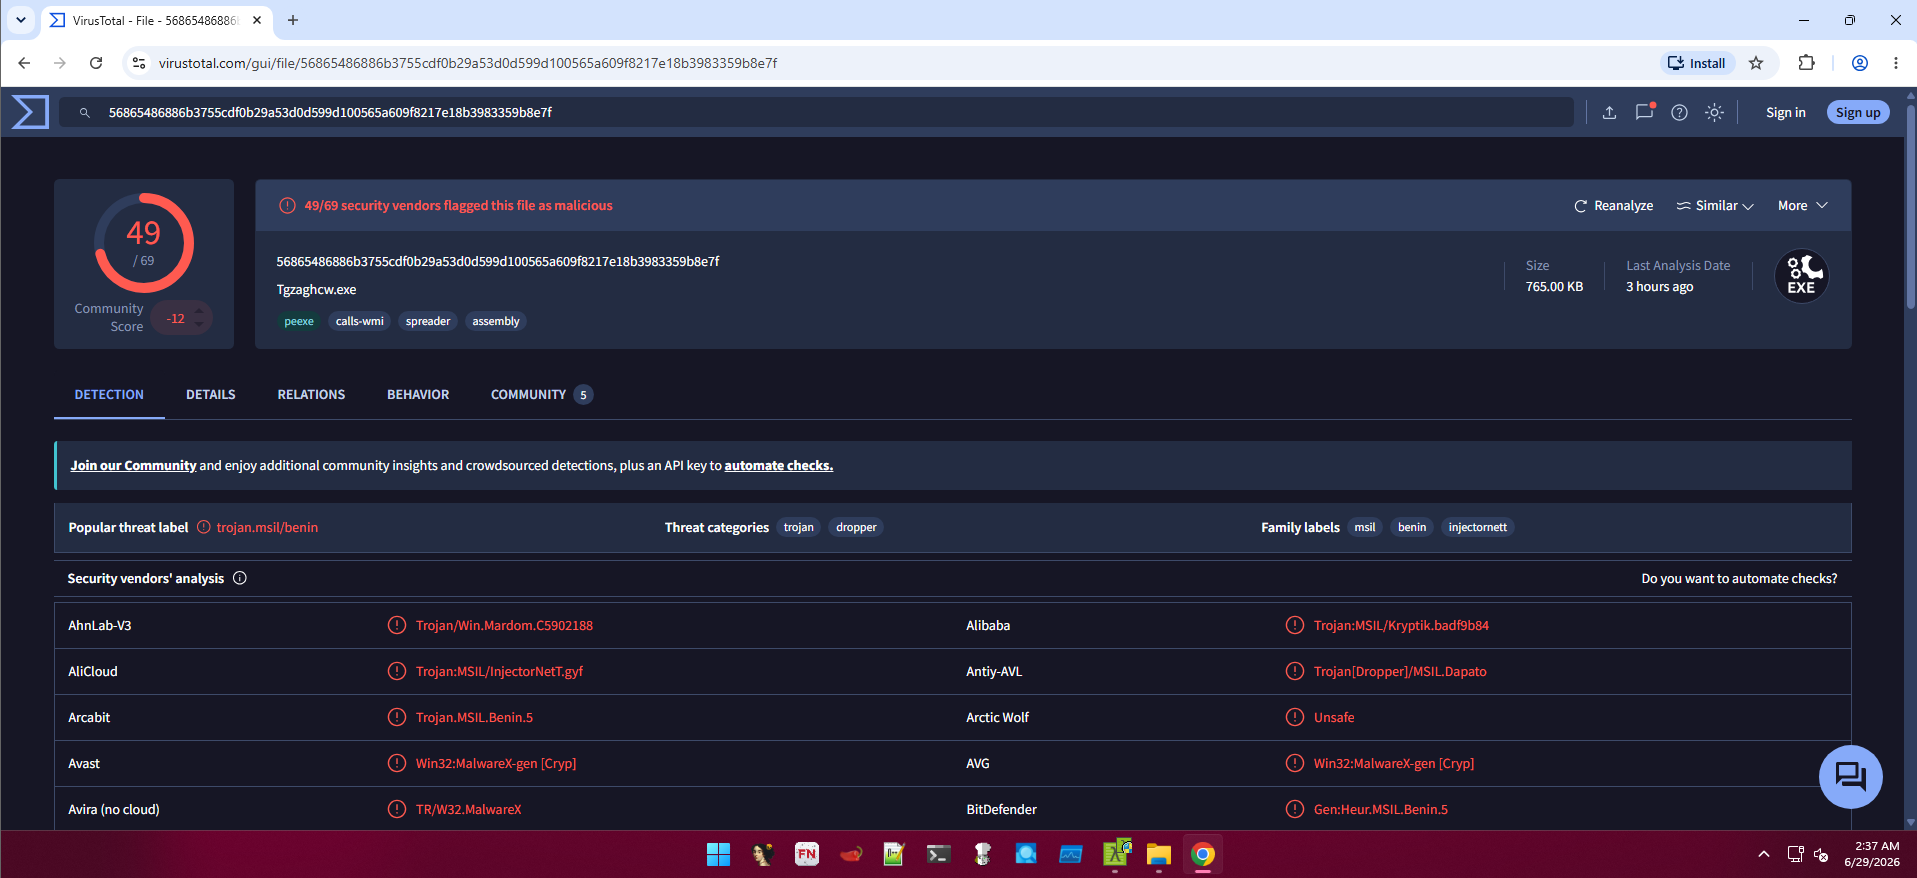1917x878 pixels.
Task: Click the Antiy-AVL detection alert icon
Action: pos(1295,671)
